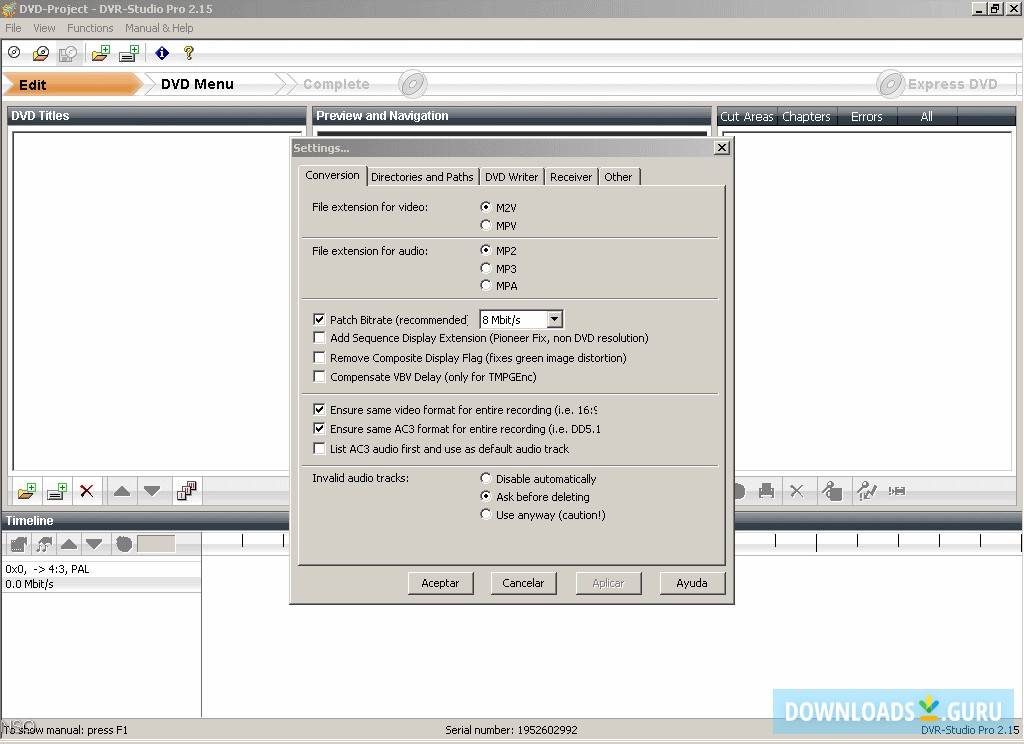Viewport: 1024px width, 744px height.
Task: Select Use anyway (caution!) option
Action: (486, 515)
